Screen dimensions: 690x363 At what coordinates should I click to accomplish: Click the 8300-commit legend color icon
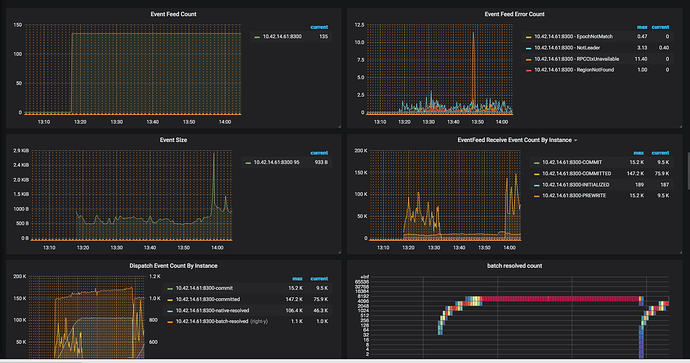pyautogui.click(x=170, y=288)
